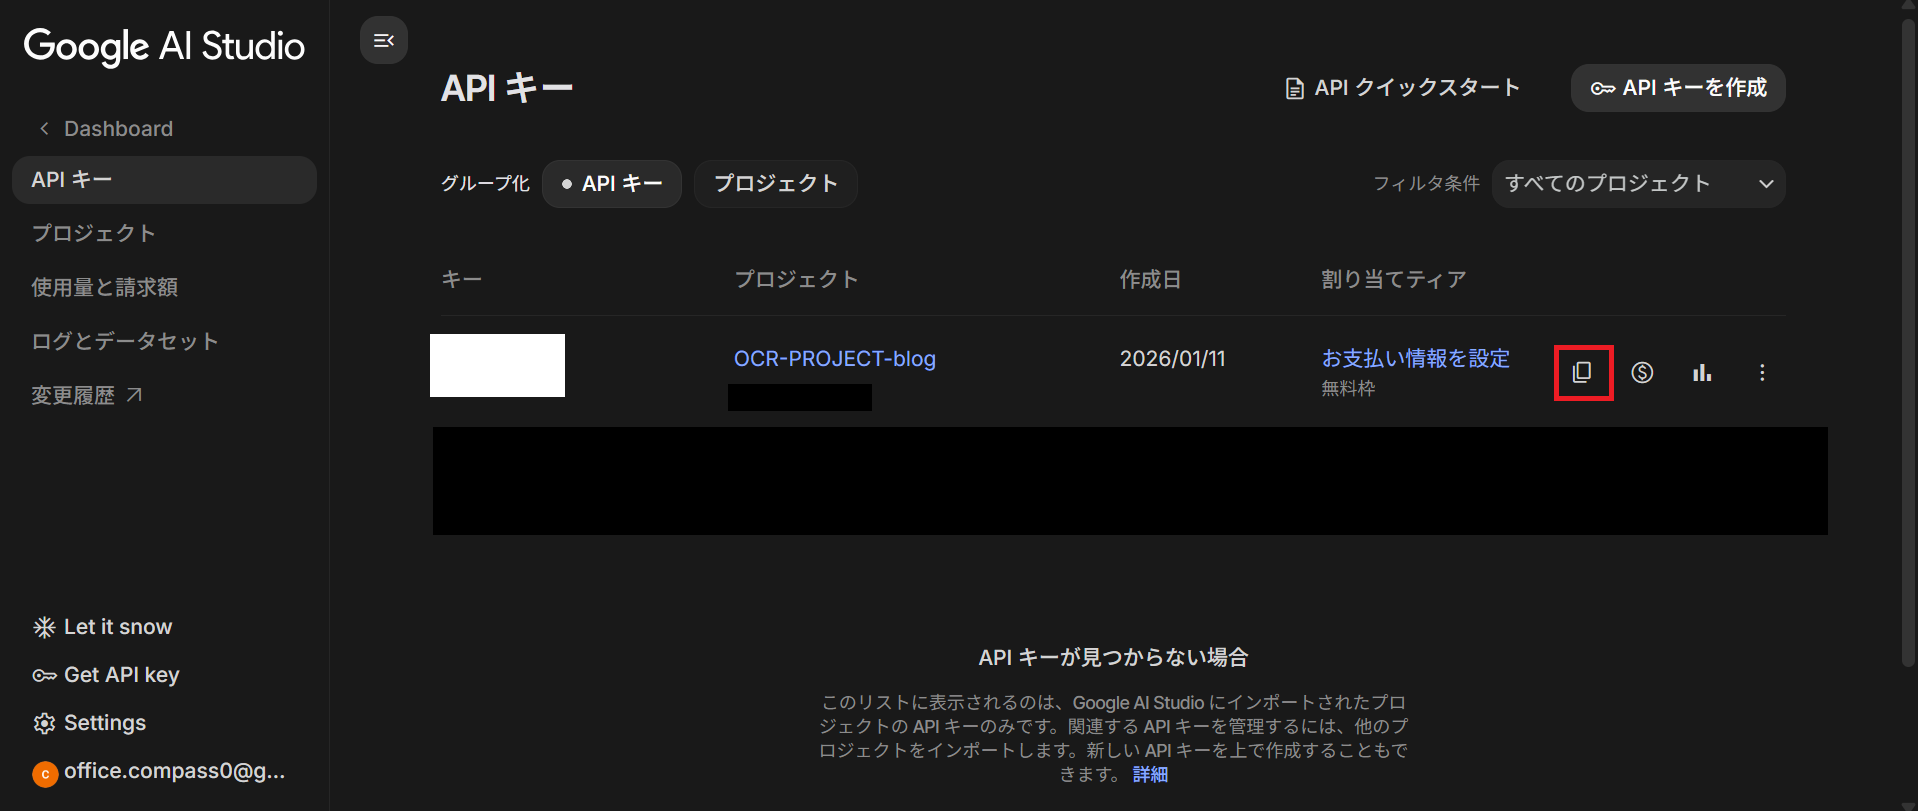Click the お支払い情報を設定 link
Image resolution: width=1918 pixels, height=811 pixels.
tap(1415, 358)
